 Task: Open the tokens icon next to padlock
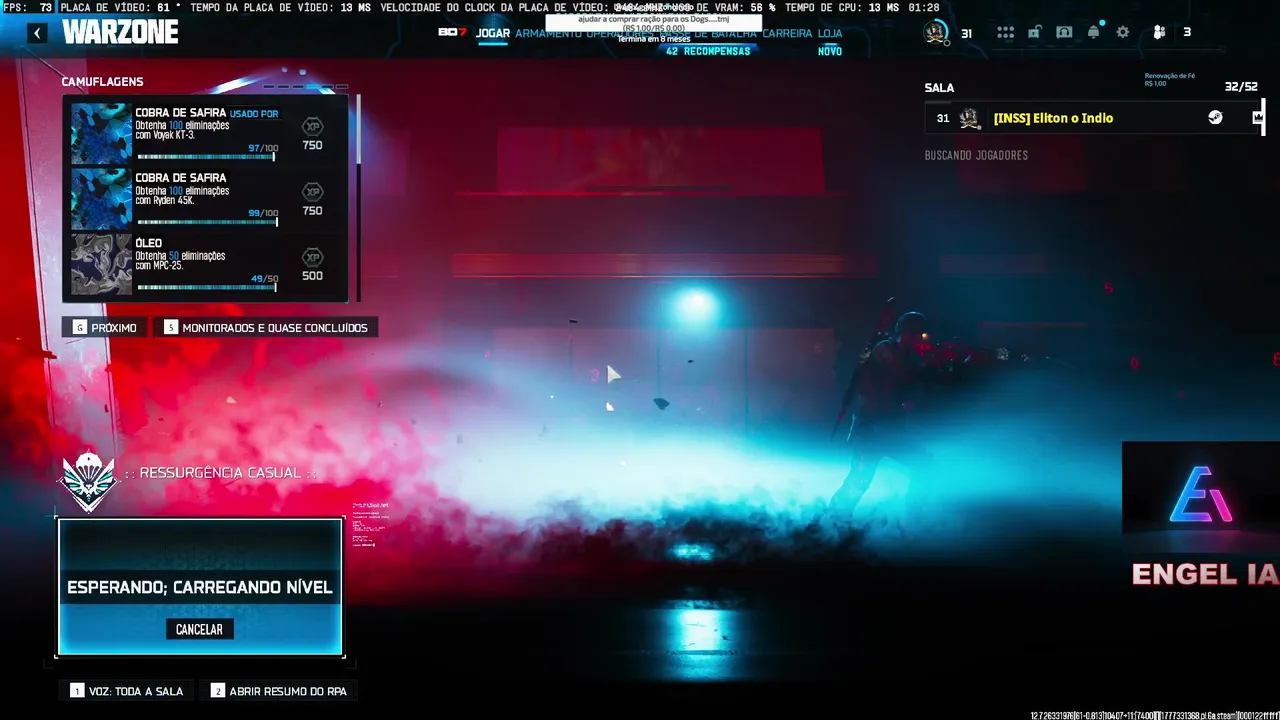tap(1064, 32)
